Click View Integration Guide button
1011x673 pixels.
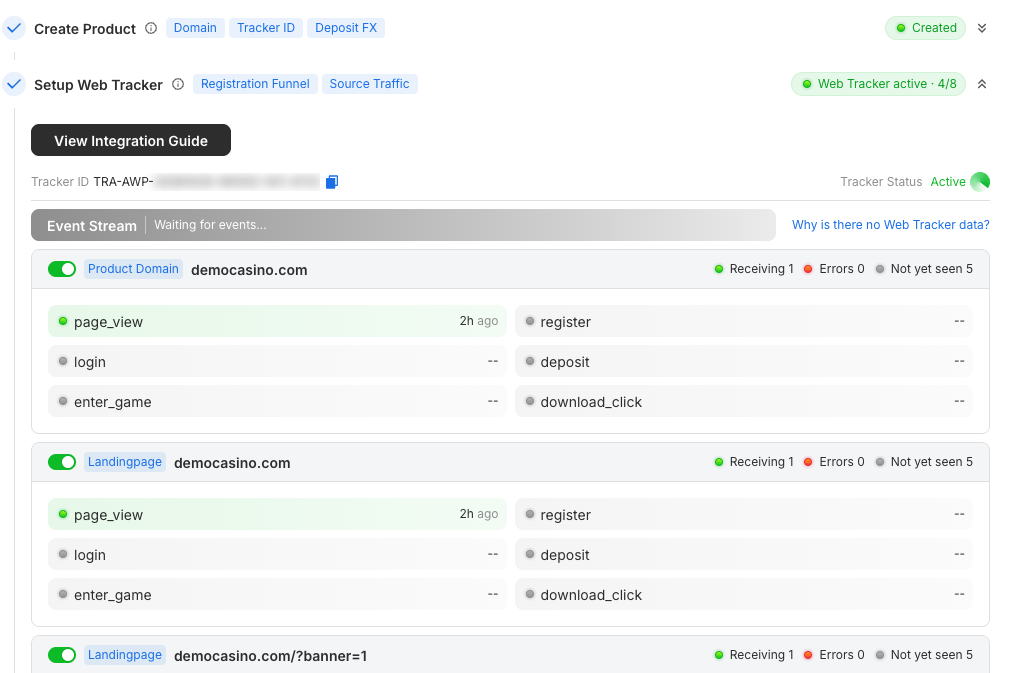click(x=131, y=141)
